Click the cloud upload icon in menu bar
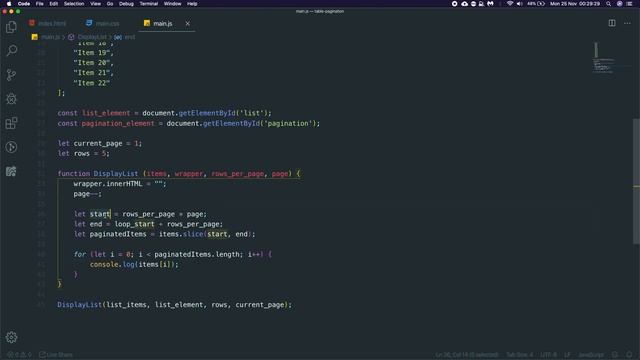The height and width of the screenshot is (360, 640). click(464, 4)
